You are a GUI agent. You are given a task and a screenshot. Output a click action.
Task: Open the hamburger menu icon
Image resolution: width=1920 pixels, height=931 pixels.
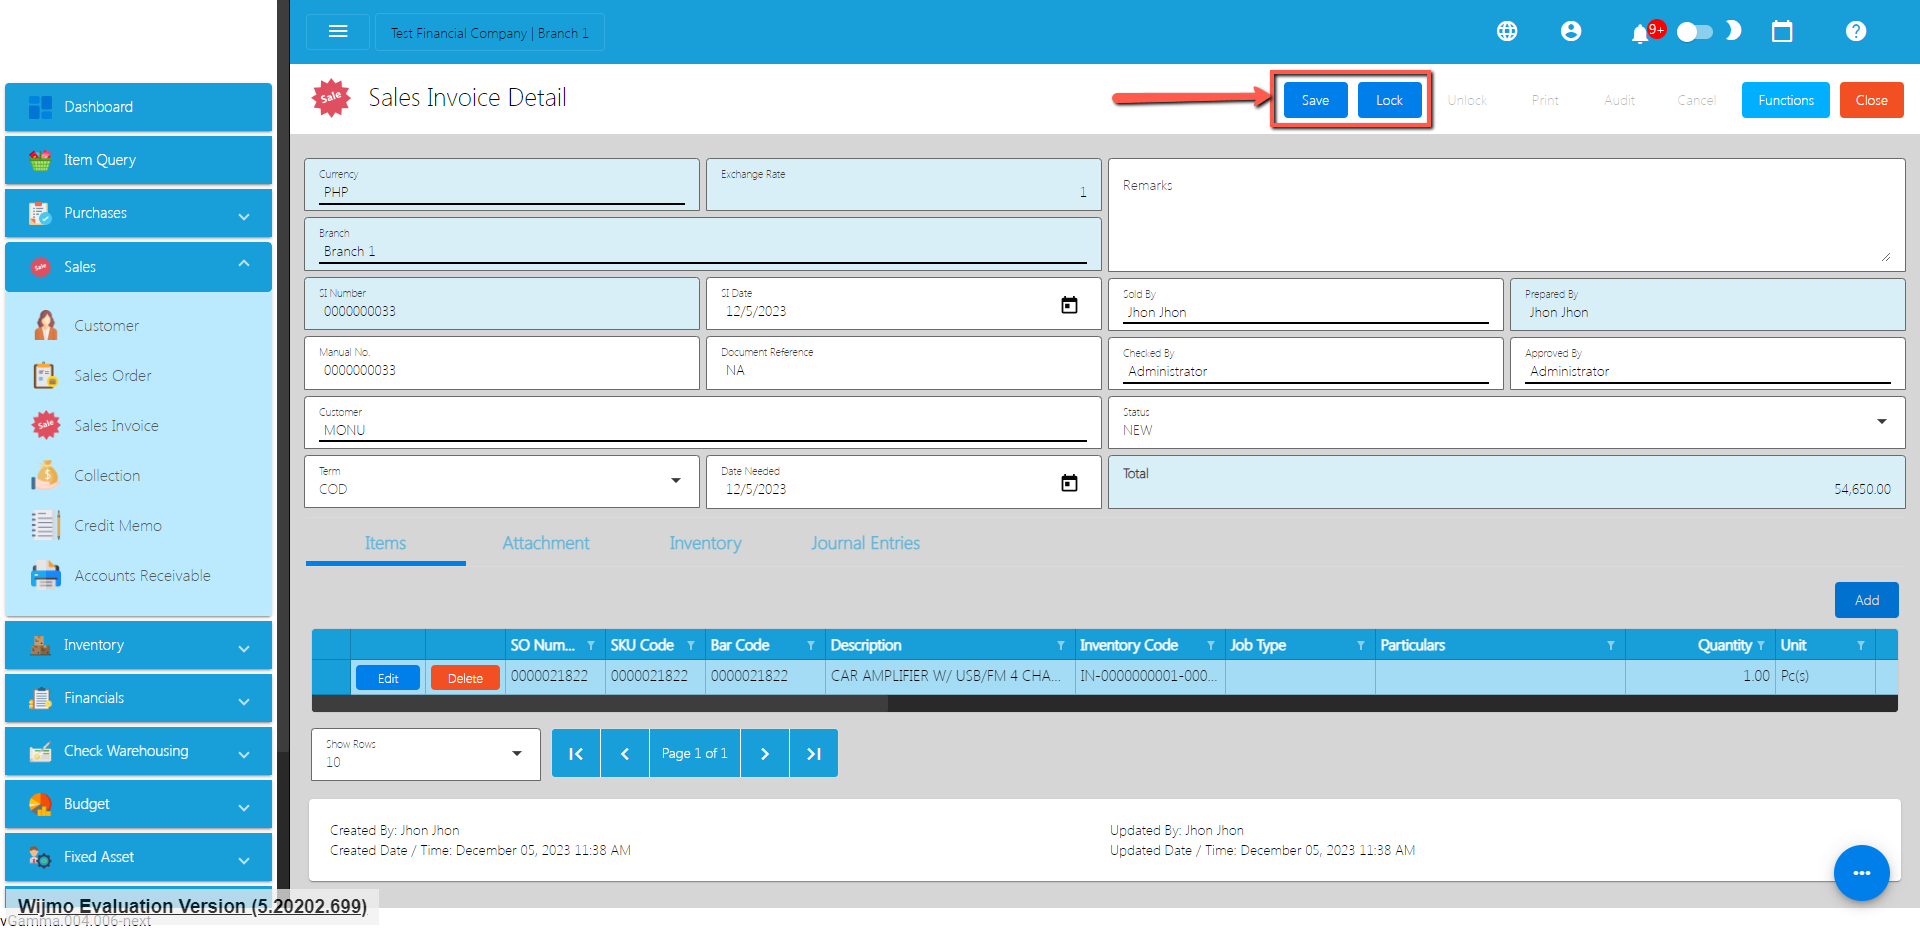pyautogui.click(x=338, y=32)
